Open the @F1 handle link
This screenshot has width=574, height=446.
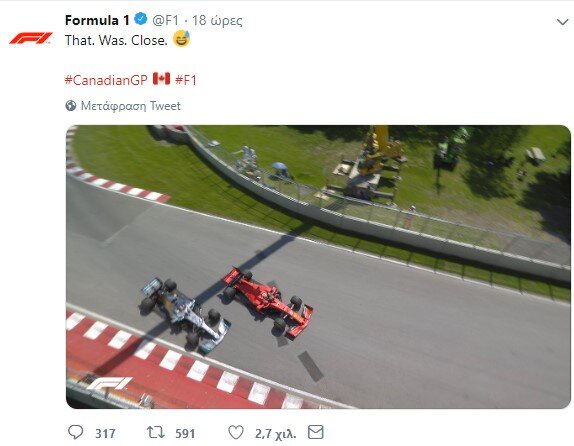pyautogui.click(x=165, y=20)
